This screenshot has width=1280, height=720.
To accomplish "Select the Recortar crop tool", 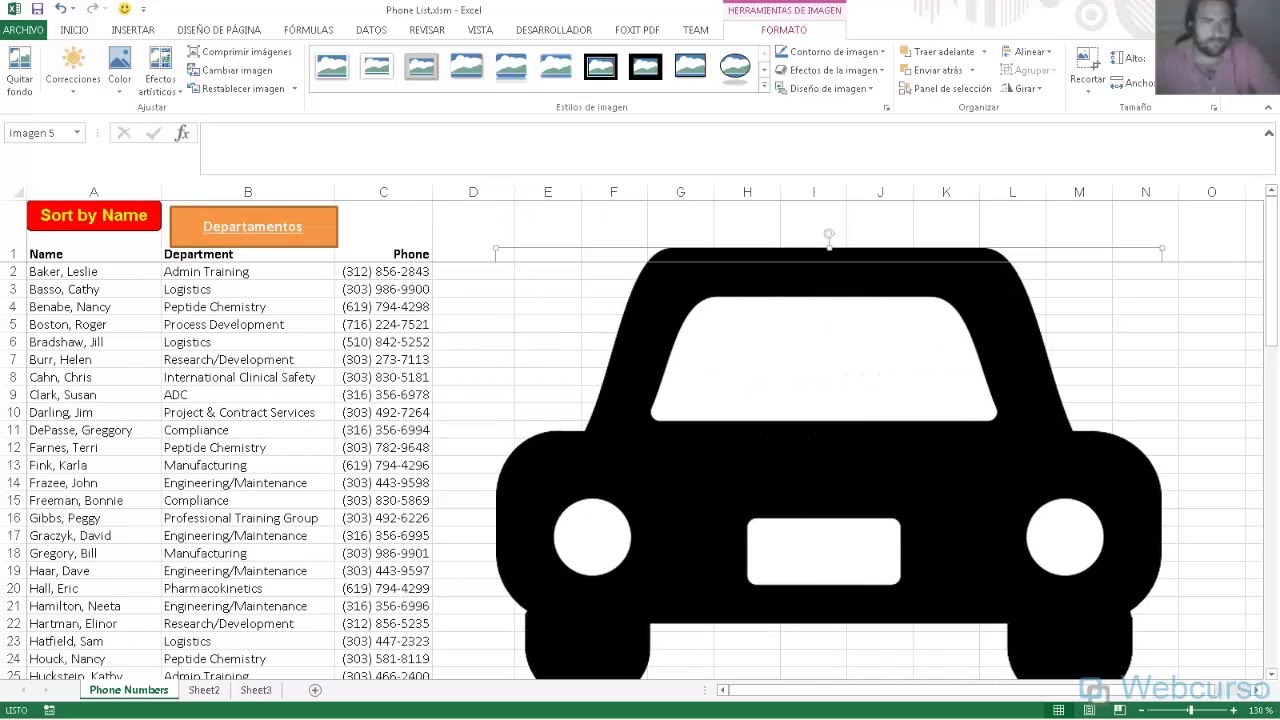I will (1087, 71).
